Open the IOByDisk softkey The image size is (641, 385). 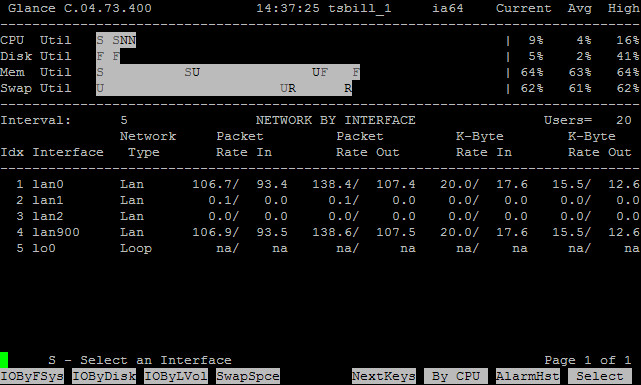click(104, 376)
